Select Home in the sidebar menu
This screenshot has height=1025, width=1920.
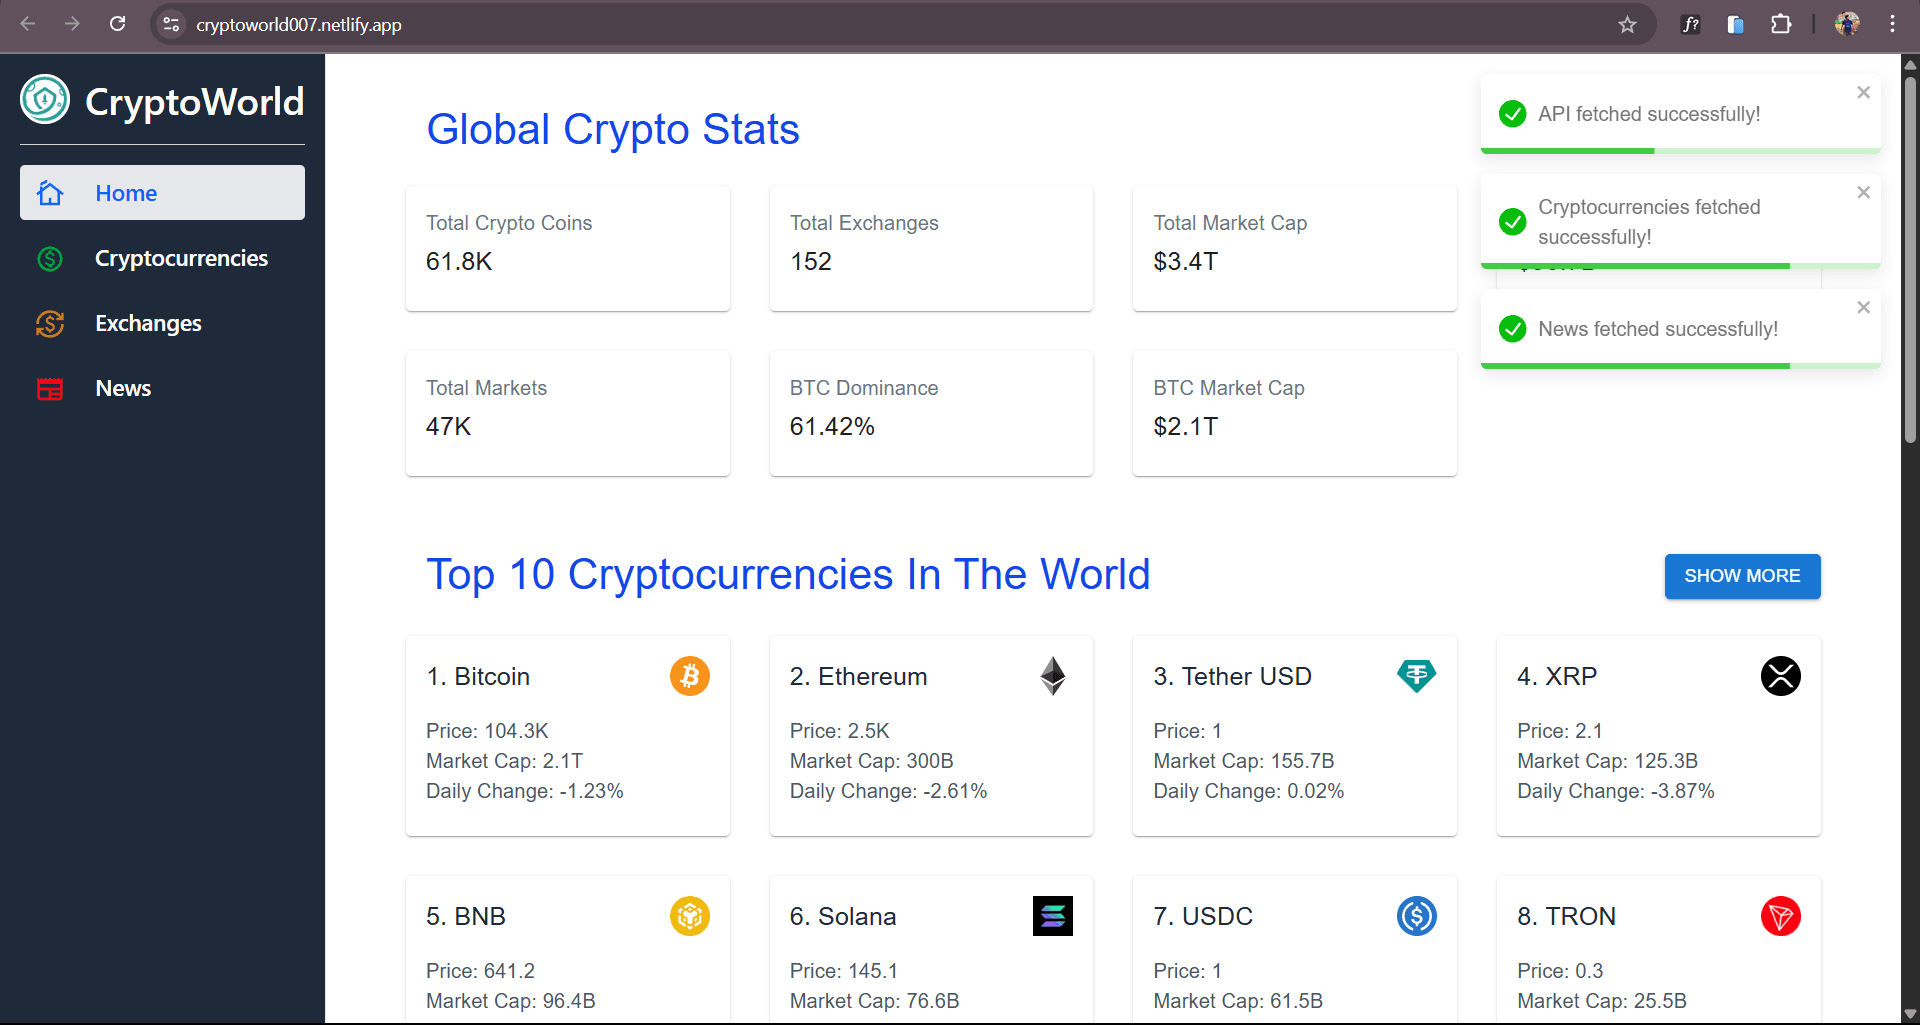click(162, 193)
